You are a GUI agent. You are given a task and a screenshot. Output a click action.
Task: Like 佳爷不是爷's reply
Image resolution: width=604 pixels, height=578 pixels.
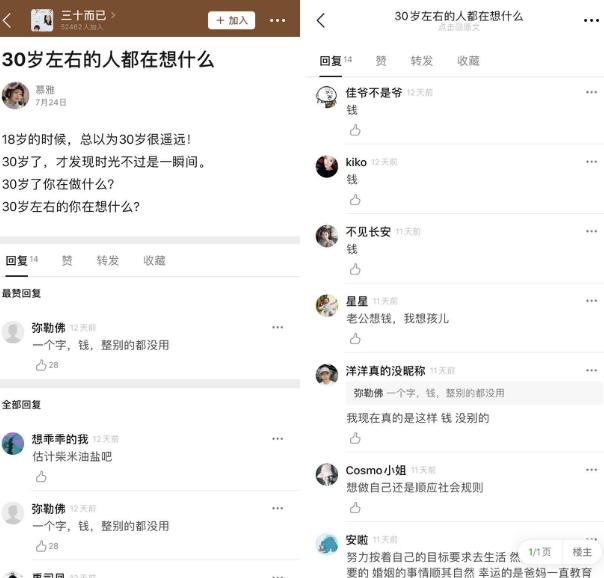click(x=355, y=130)
